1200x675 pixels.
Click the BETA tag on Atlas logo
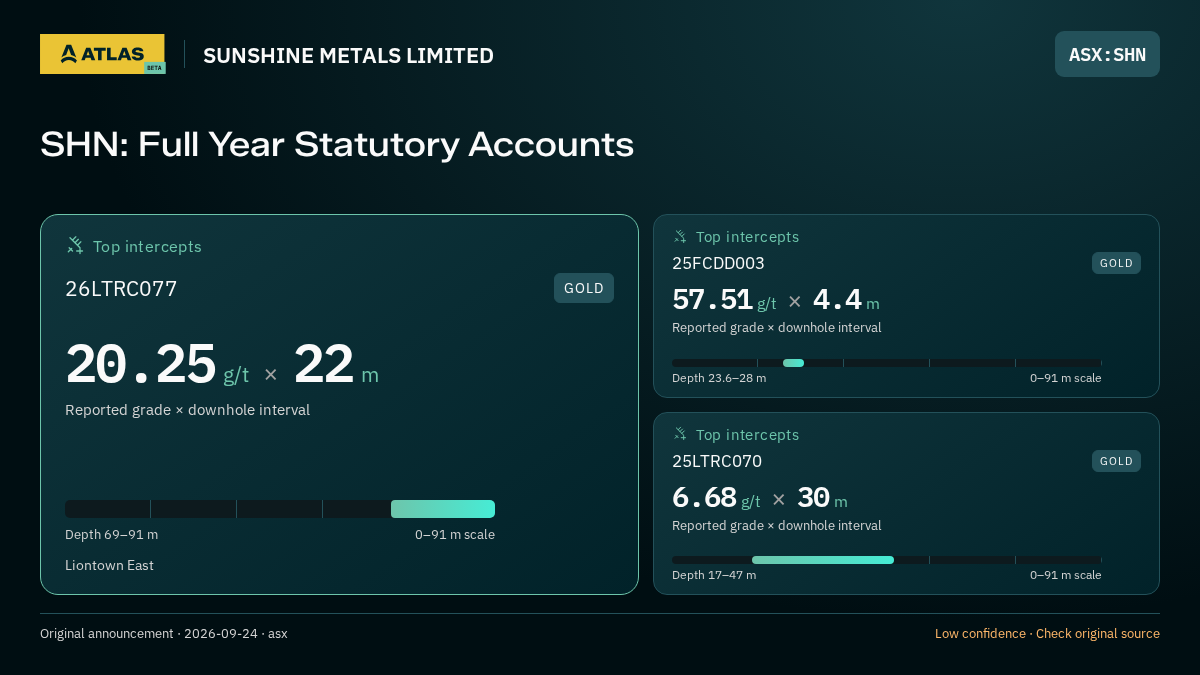click(x=154, y=68)
